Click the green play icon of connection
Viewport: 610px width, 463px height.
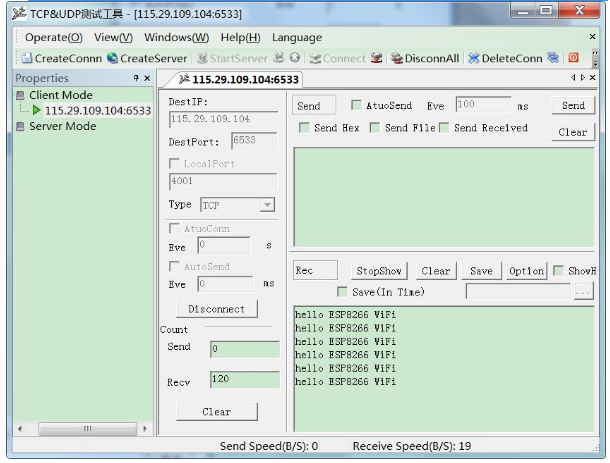[x=37, y=110]
